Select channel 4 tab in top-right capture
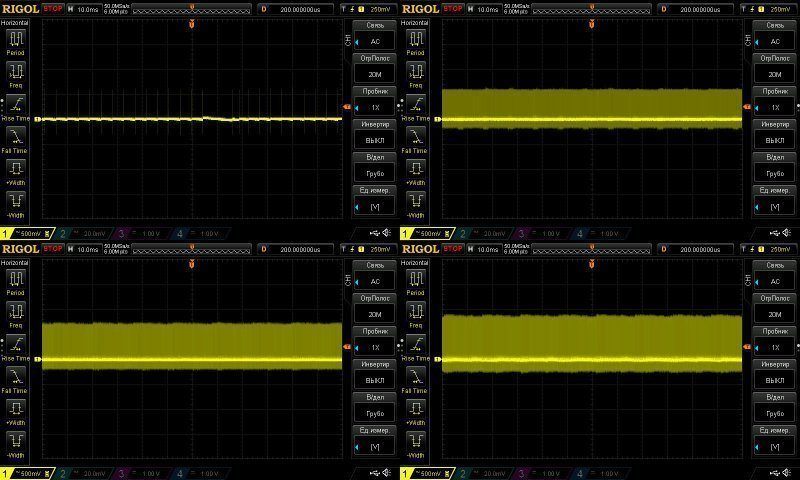Image resolution: width=800 pixels, height=480 pixels. point(601,234)
